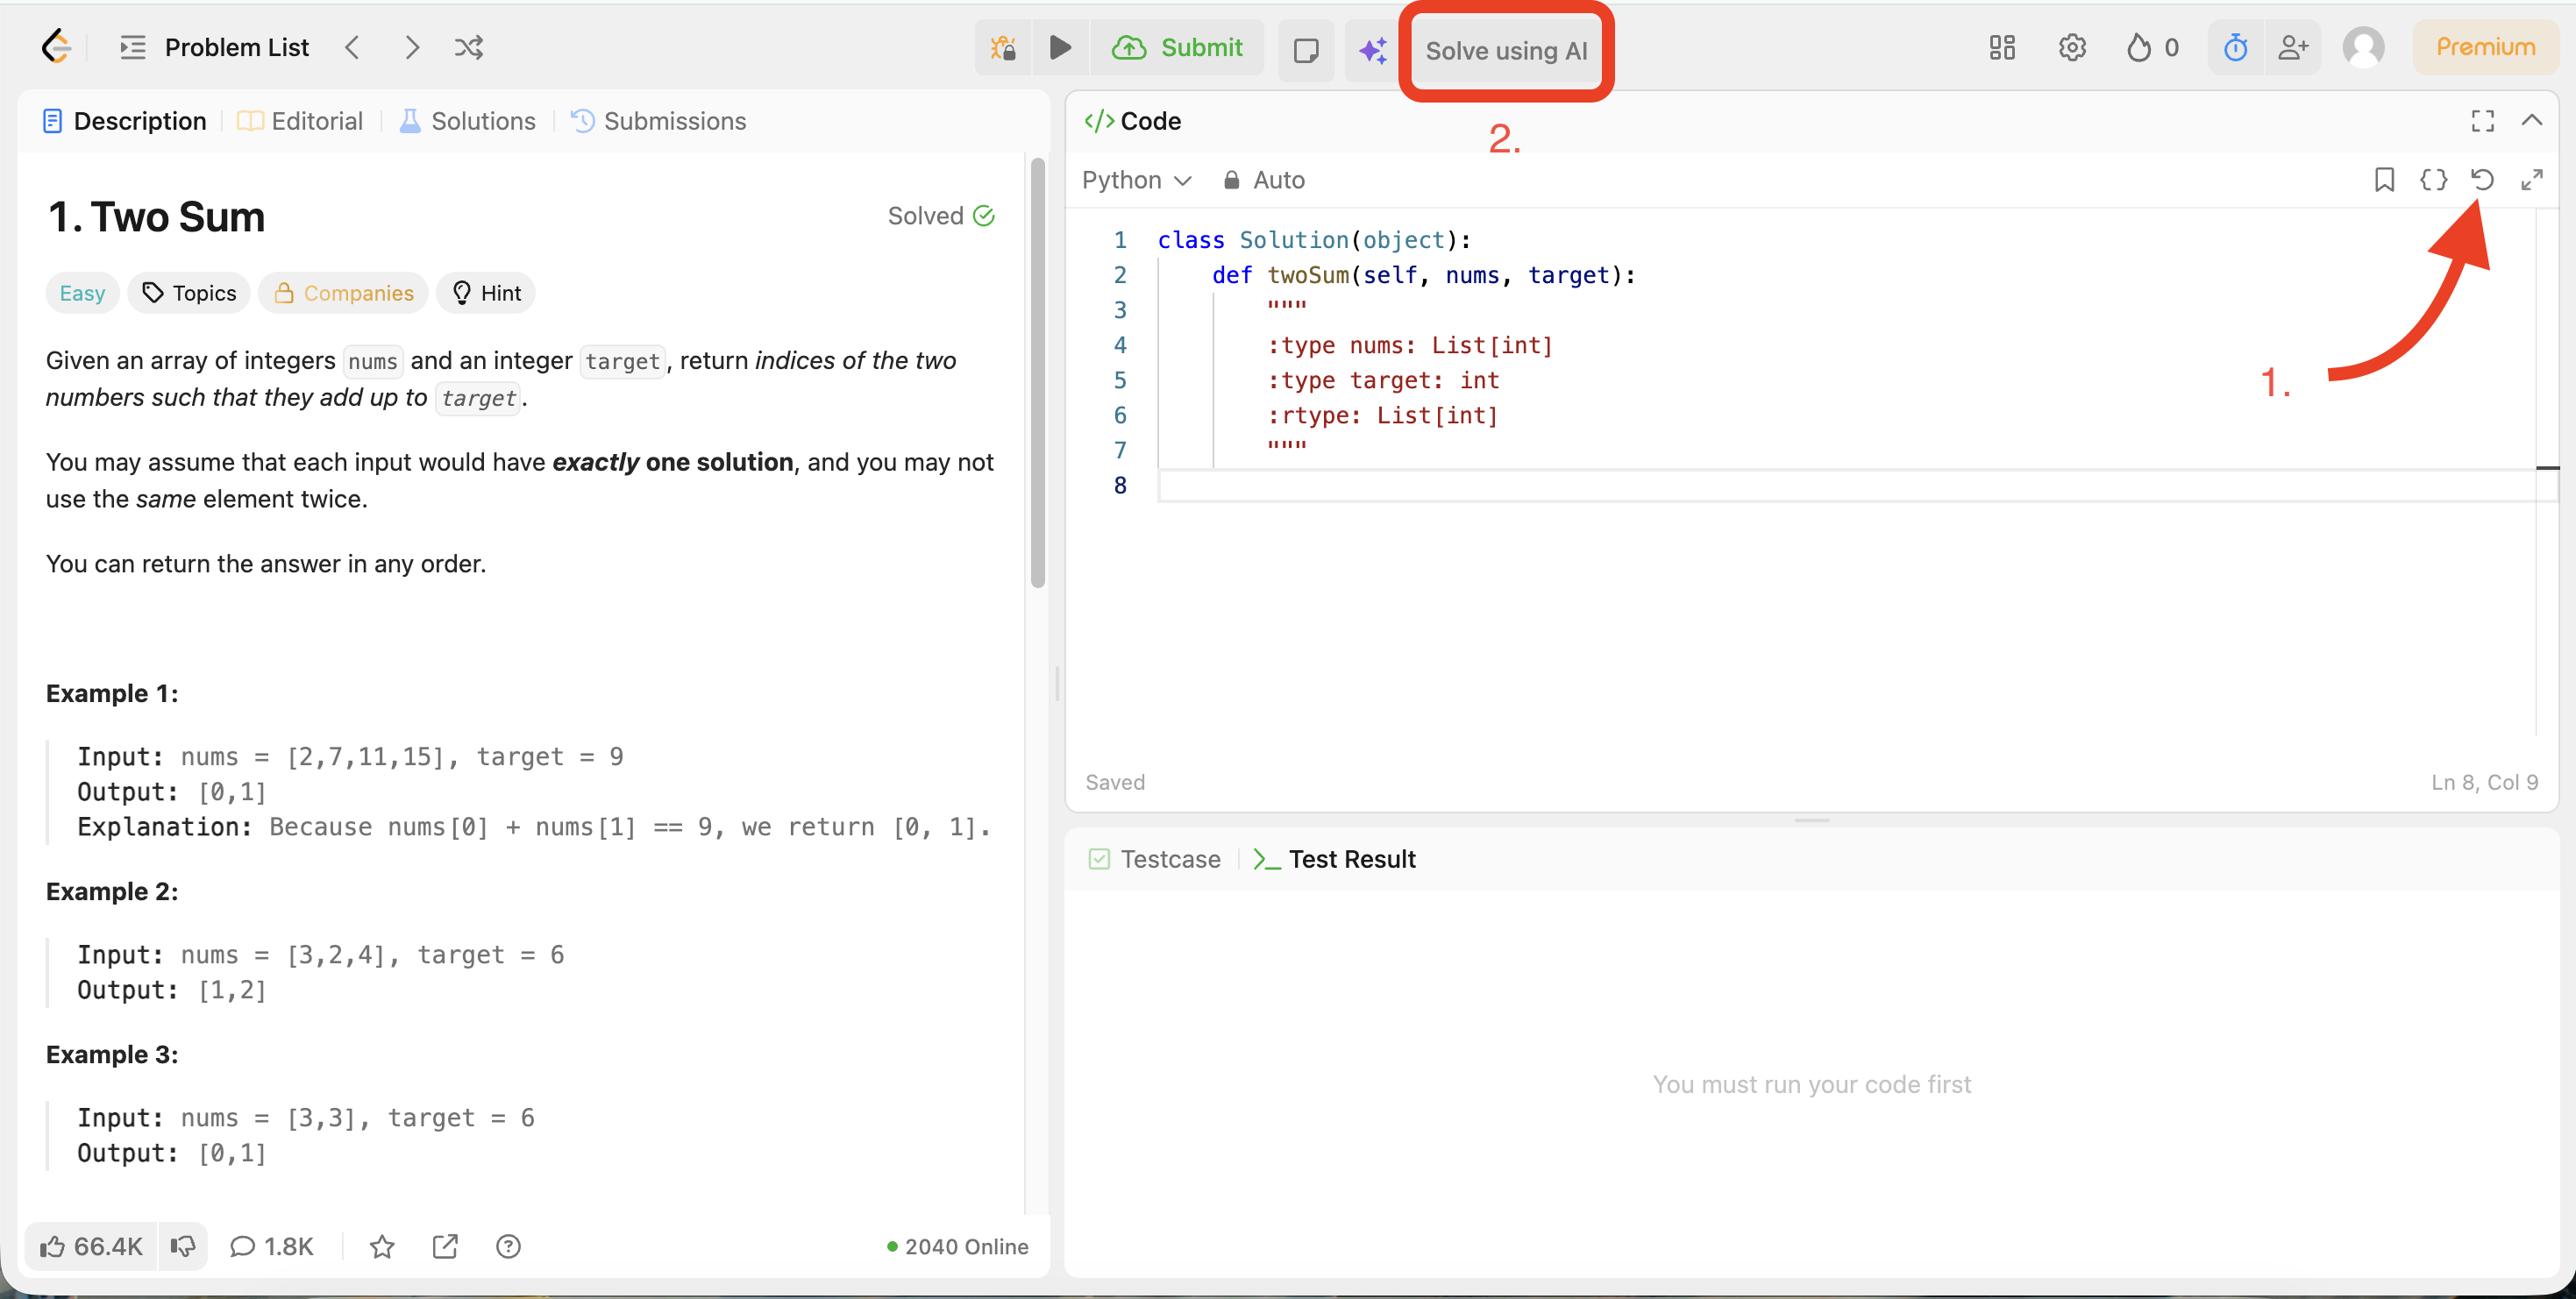Expand the Topics tag
The height and width of the screenshot is (1299, 2576).
coord(189,293)
